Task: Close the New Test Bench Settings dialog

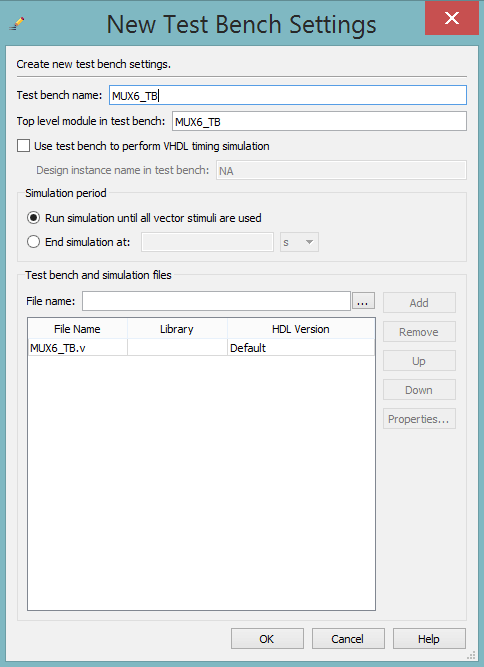Action: tap(452, 18)
